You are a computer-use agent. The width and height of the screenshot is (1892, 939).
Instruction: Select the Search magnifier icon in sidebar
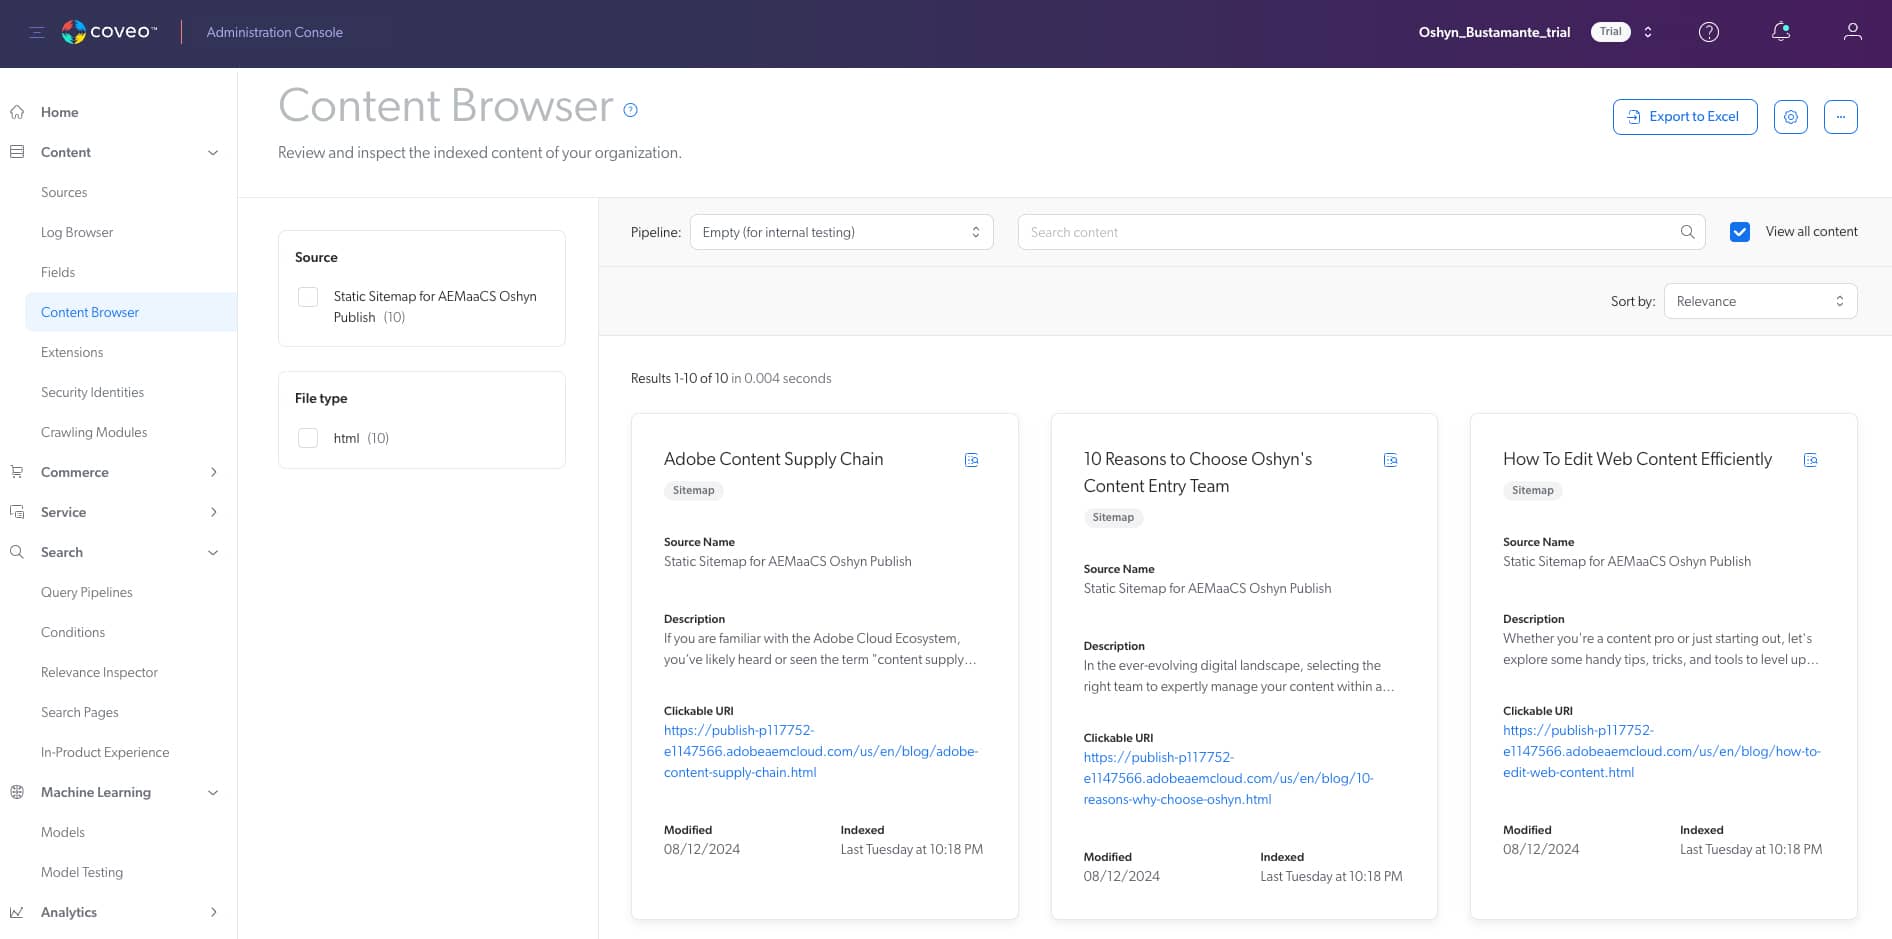click(x=16, y=552)
